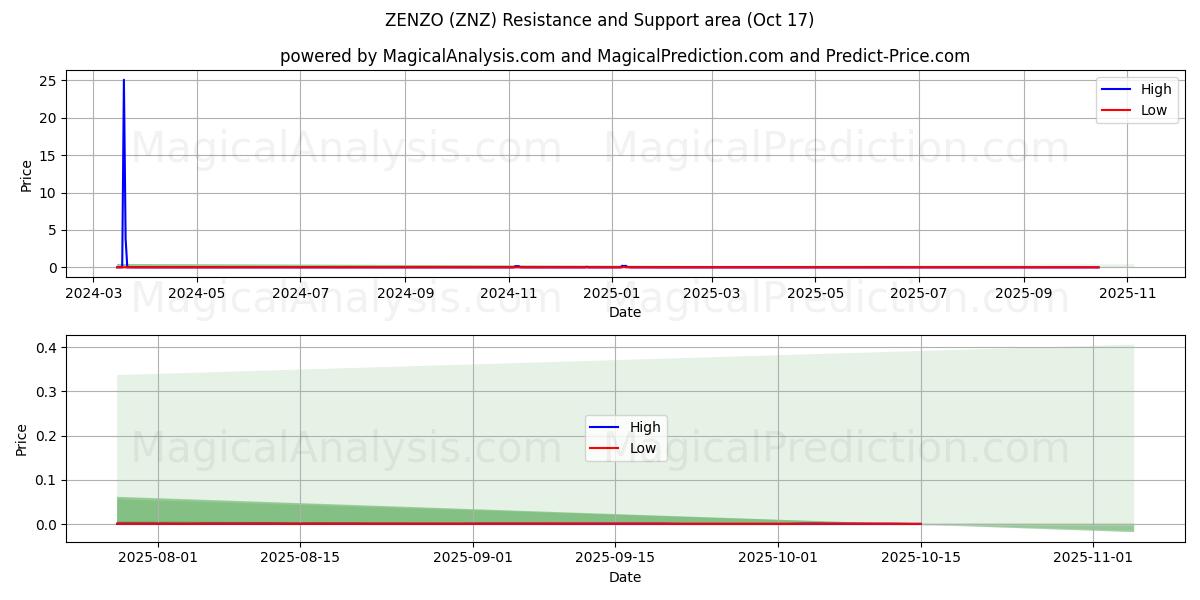This screenshot has height=600, width=1200.
Task: Click the 2025-10-15 tick label on bottom chart
Action: click(x=921, y=558)
